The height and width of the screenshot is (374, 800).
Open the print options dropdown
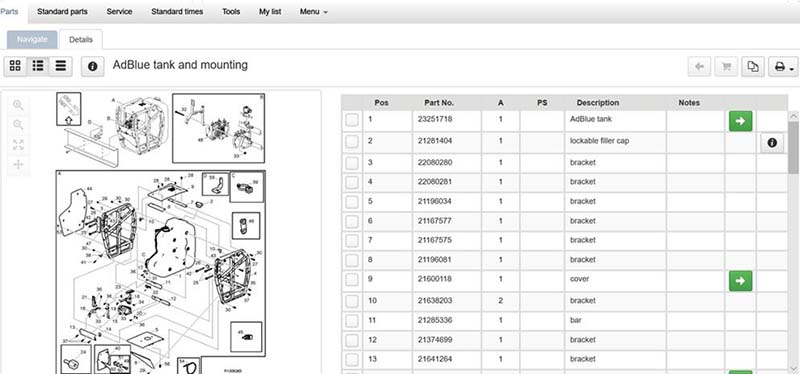(x=783, y=66)
